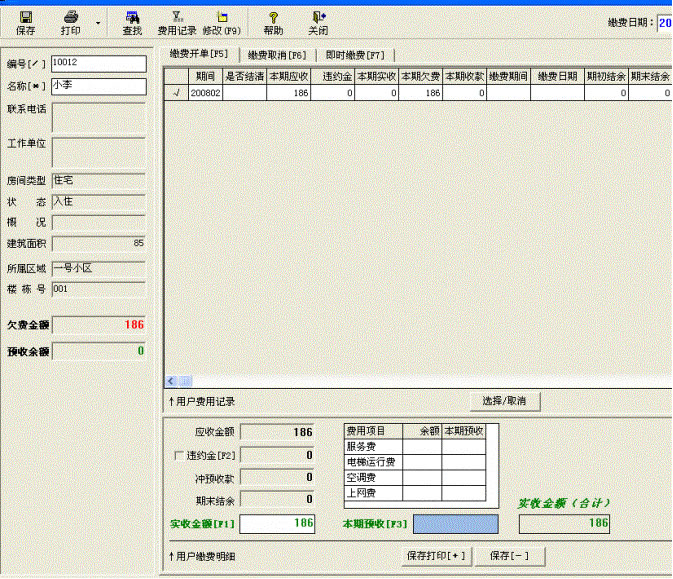Viewport: 673px width, 579px height.
Task: Click the 选择/取消 button
Action: point(504,401)
